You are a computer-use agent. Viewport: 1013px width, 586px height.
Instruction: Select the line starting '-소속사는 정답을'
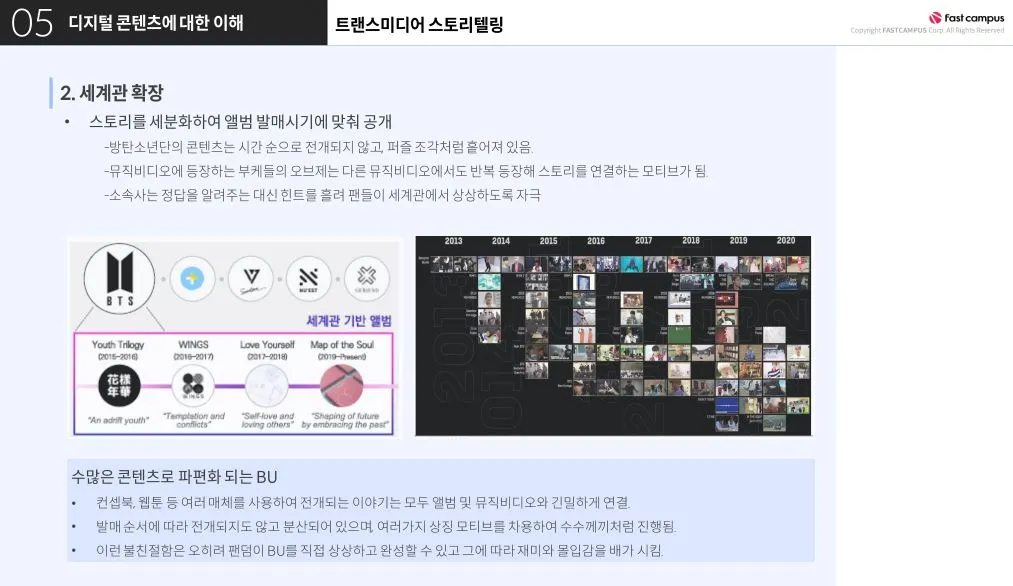coord(322,195)
